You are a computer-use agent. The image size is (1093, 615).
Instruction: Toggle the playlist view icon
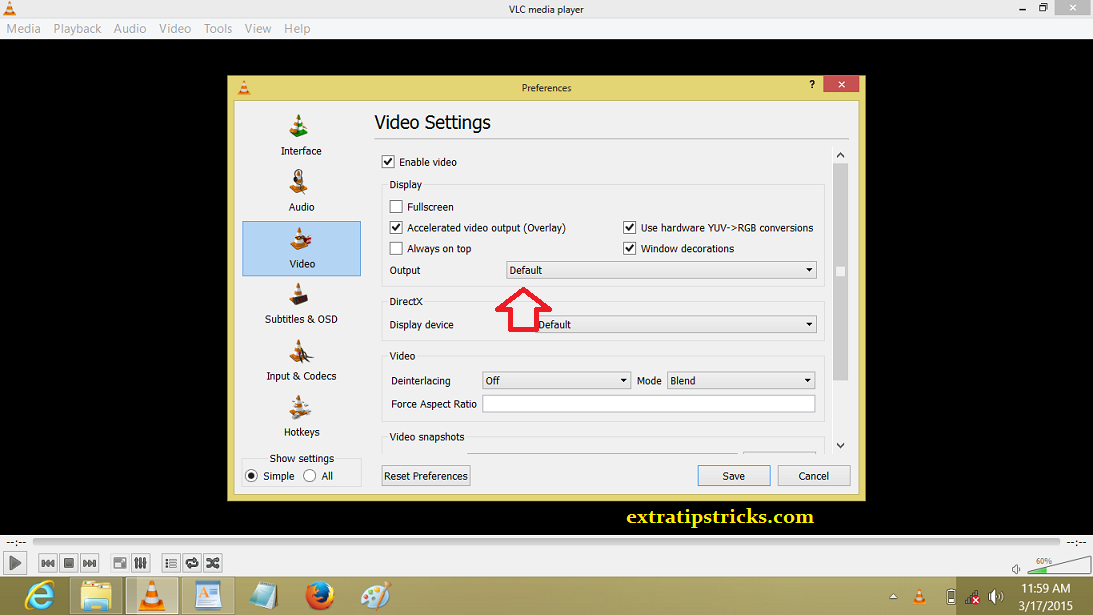point(171,563)
